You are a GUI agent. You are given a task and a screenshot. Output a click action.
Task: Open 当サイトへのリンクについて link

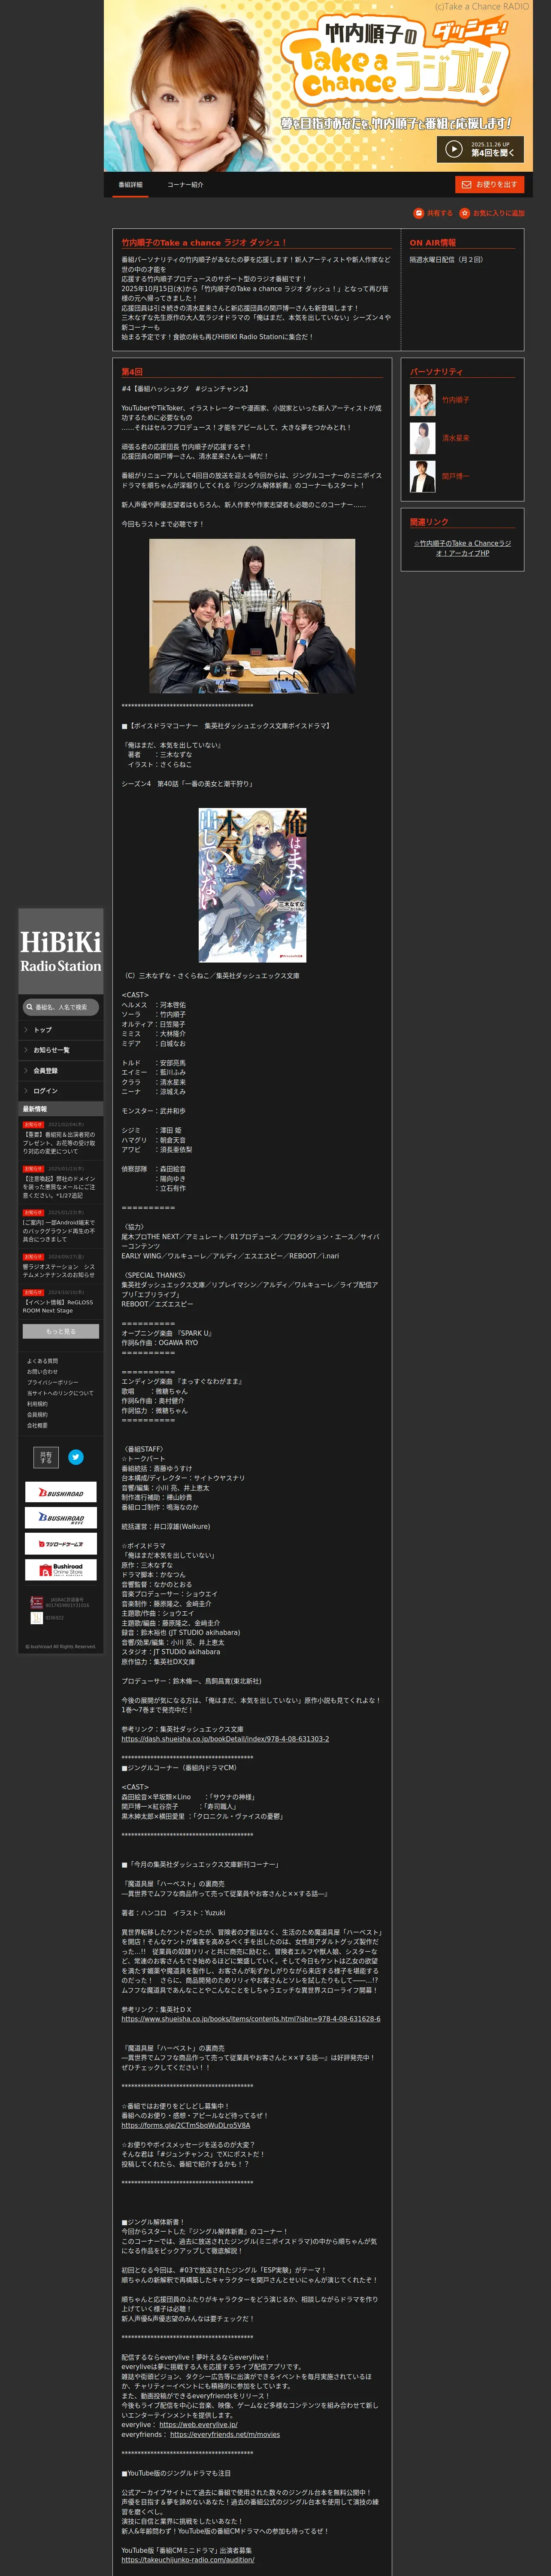pyautogui.click(x=60, y=1393)
